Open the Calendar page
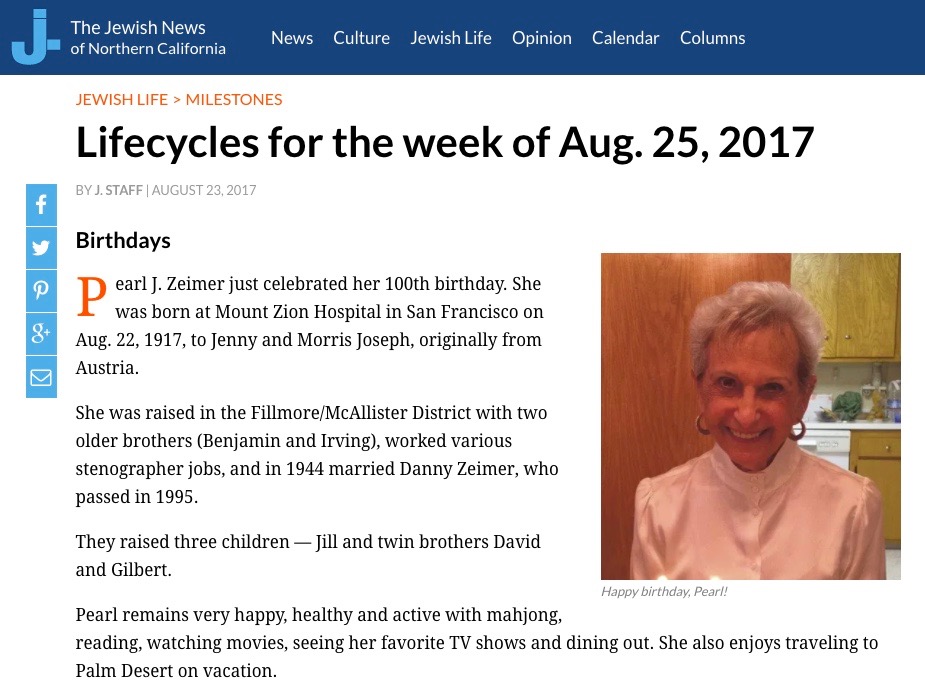 (x=625, y=38)
